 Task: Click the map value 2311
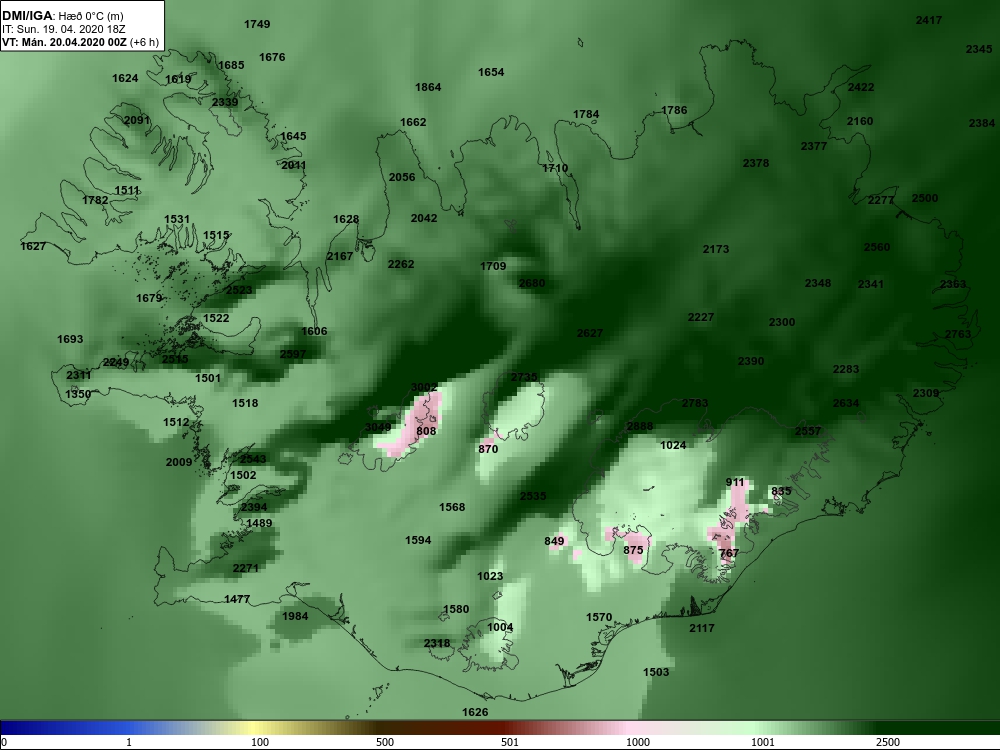tap(78, 375)
